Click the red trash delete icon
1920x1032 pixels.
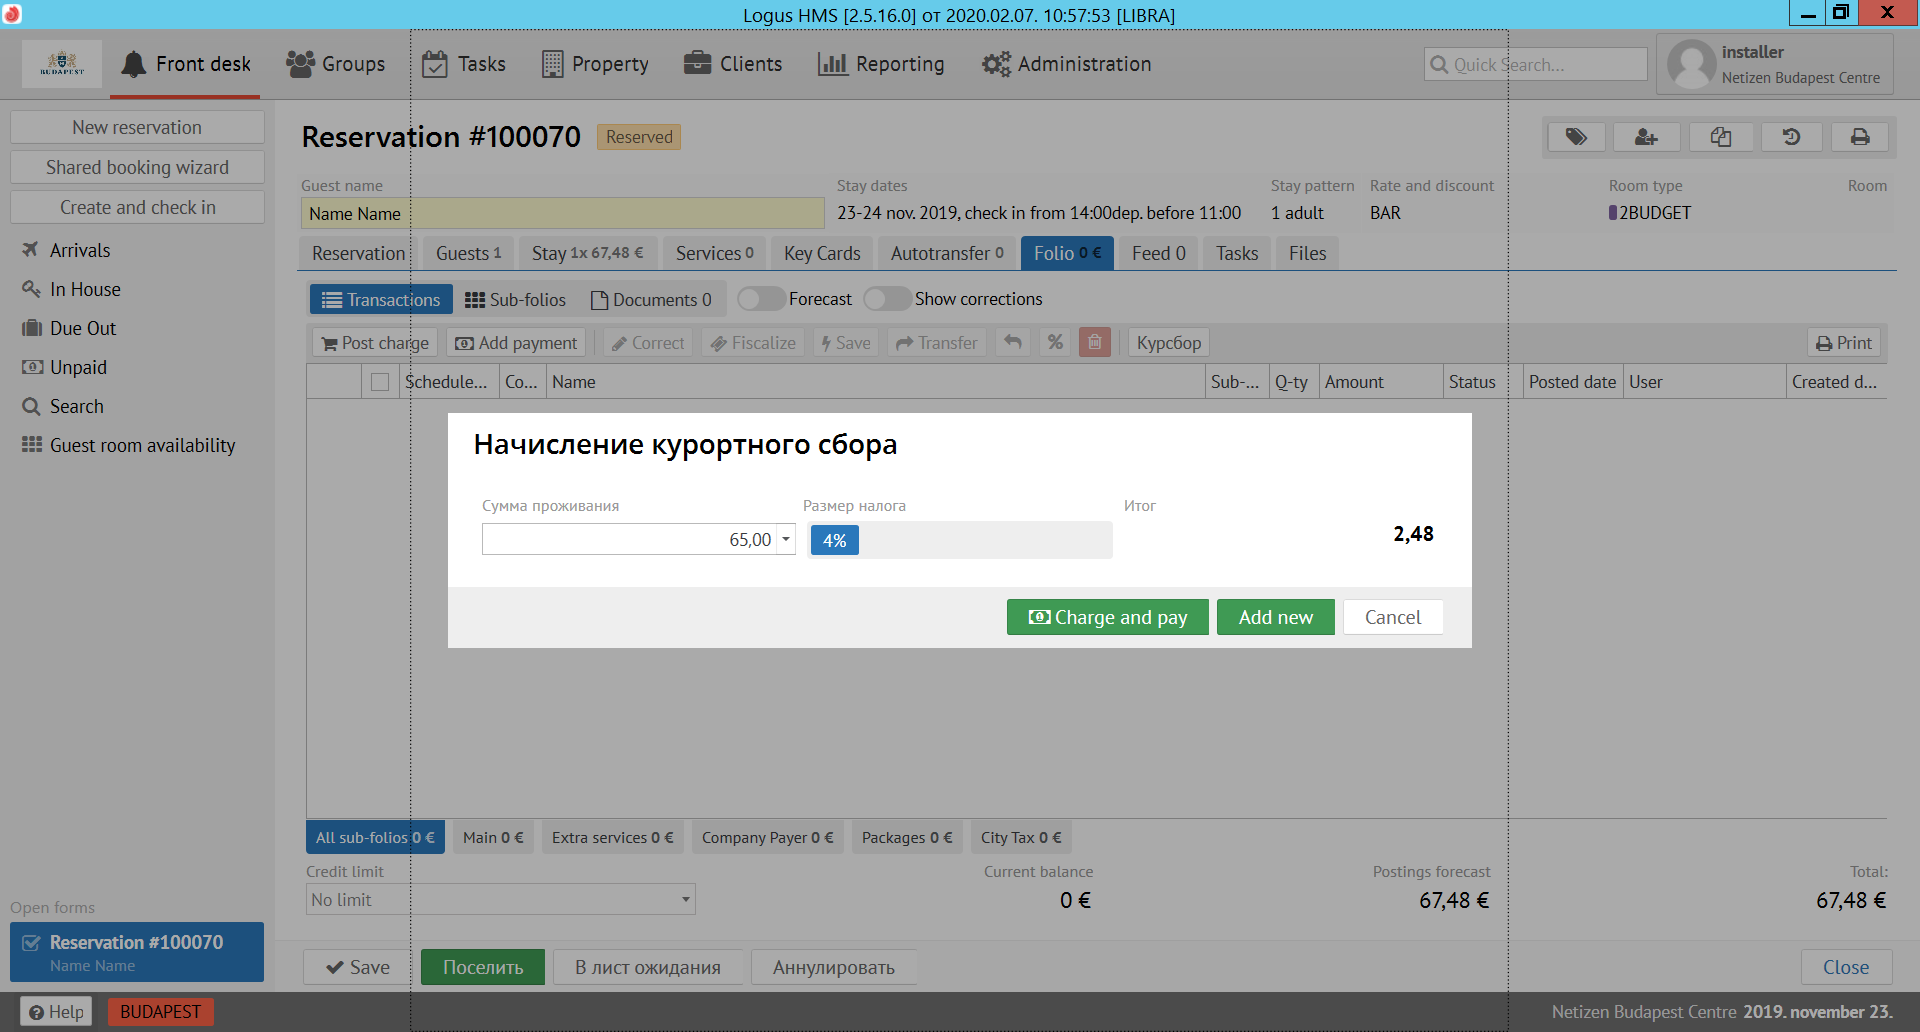(1095, 343)
